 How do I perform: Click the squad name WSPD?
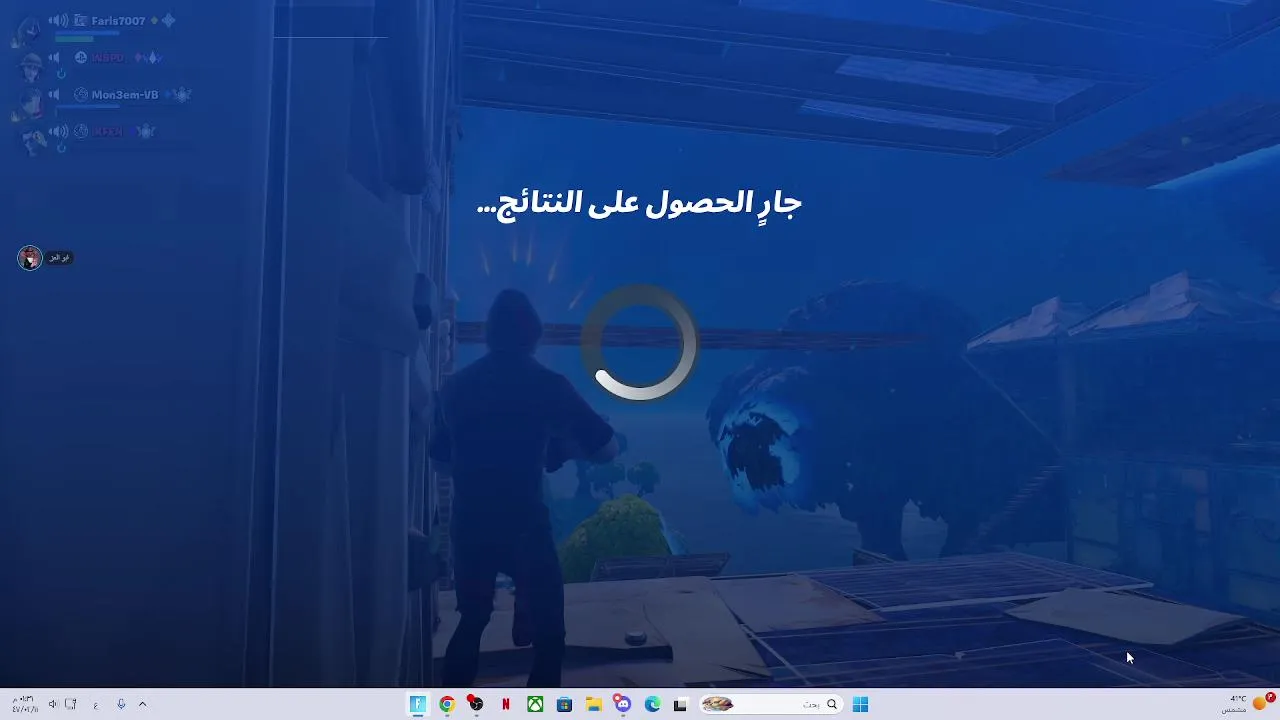108,58
